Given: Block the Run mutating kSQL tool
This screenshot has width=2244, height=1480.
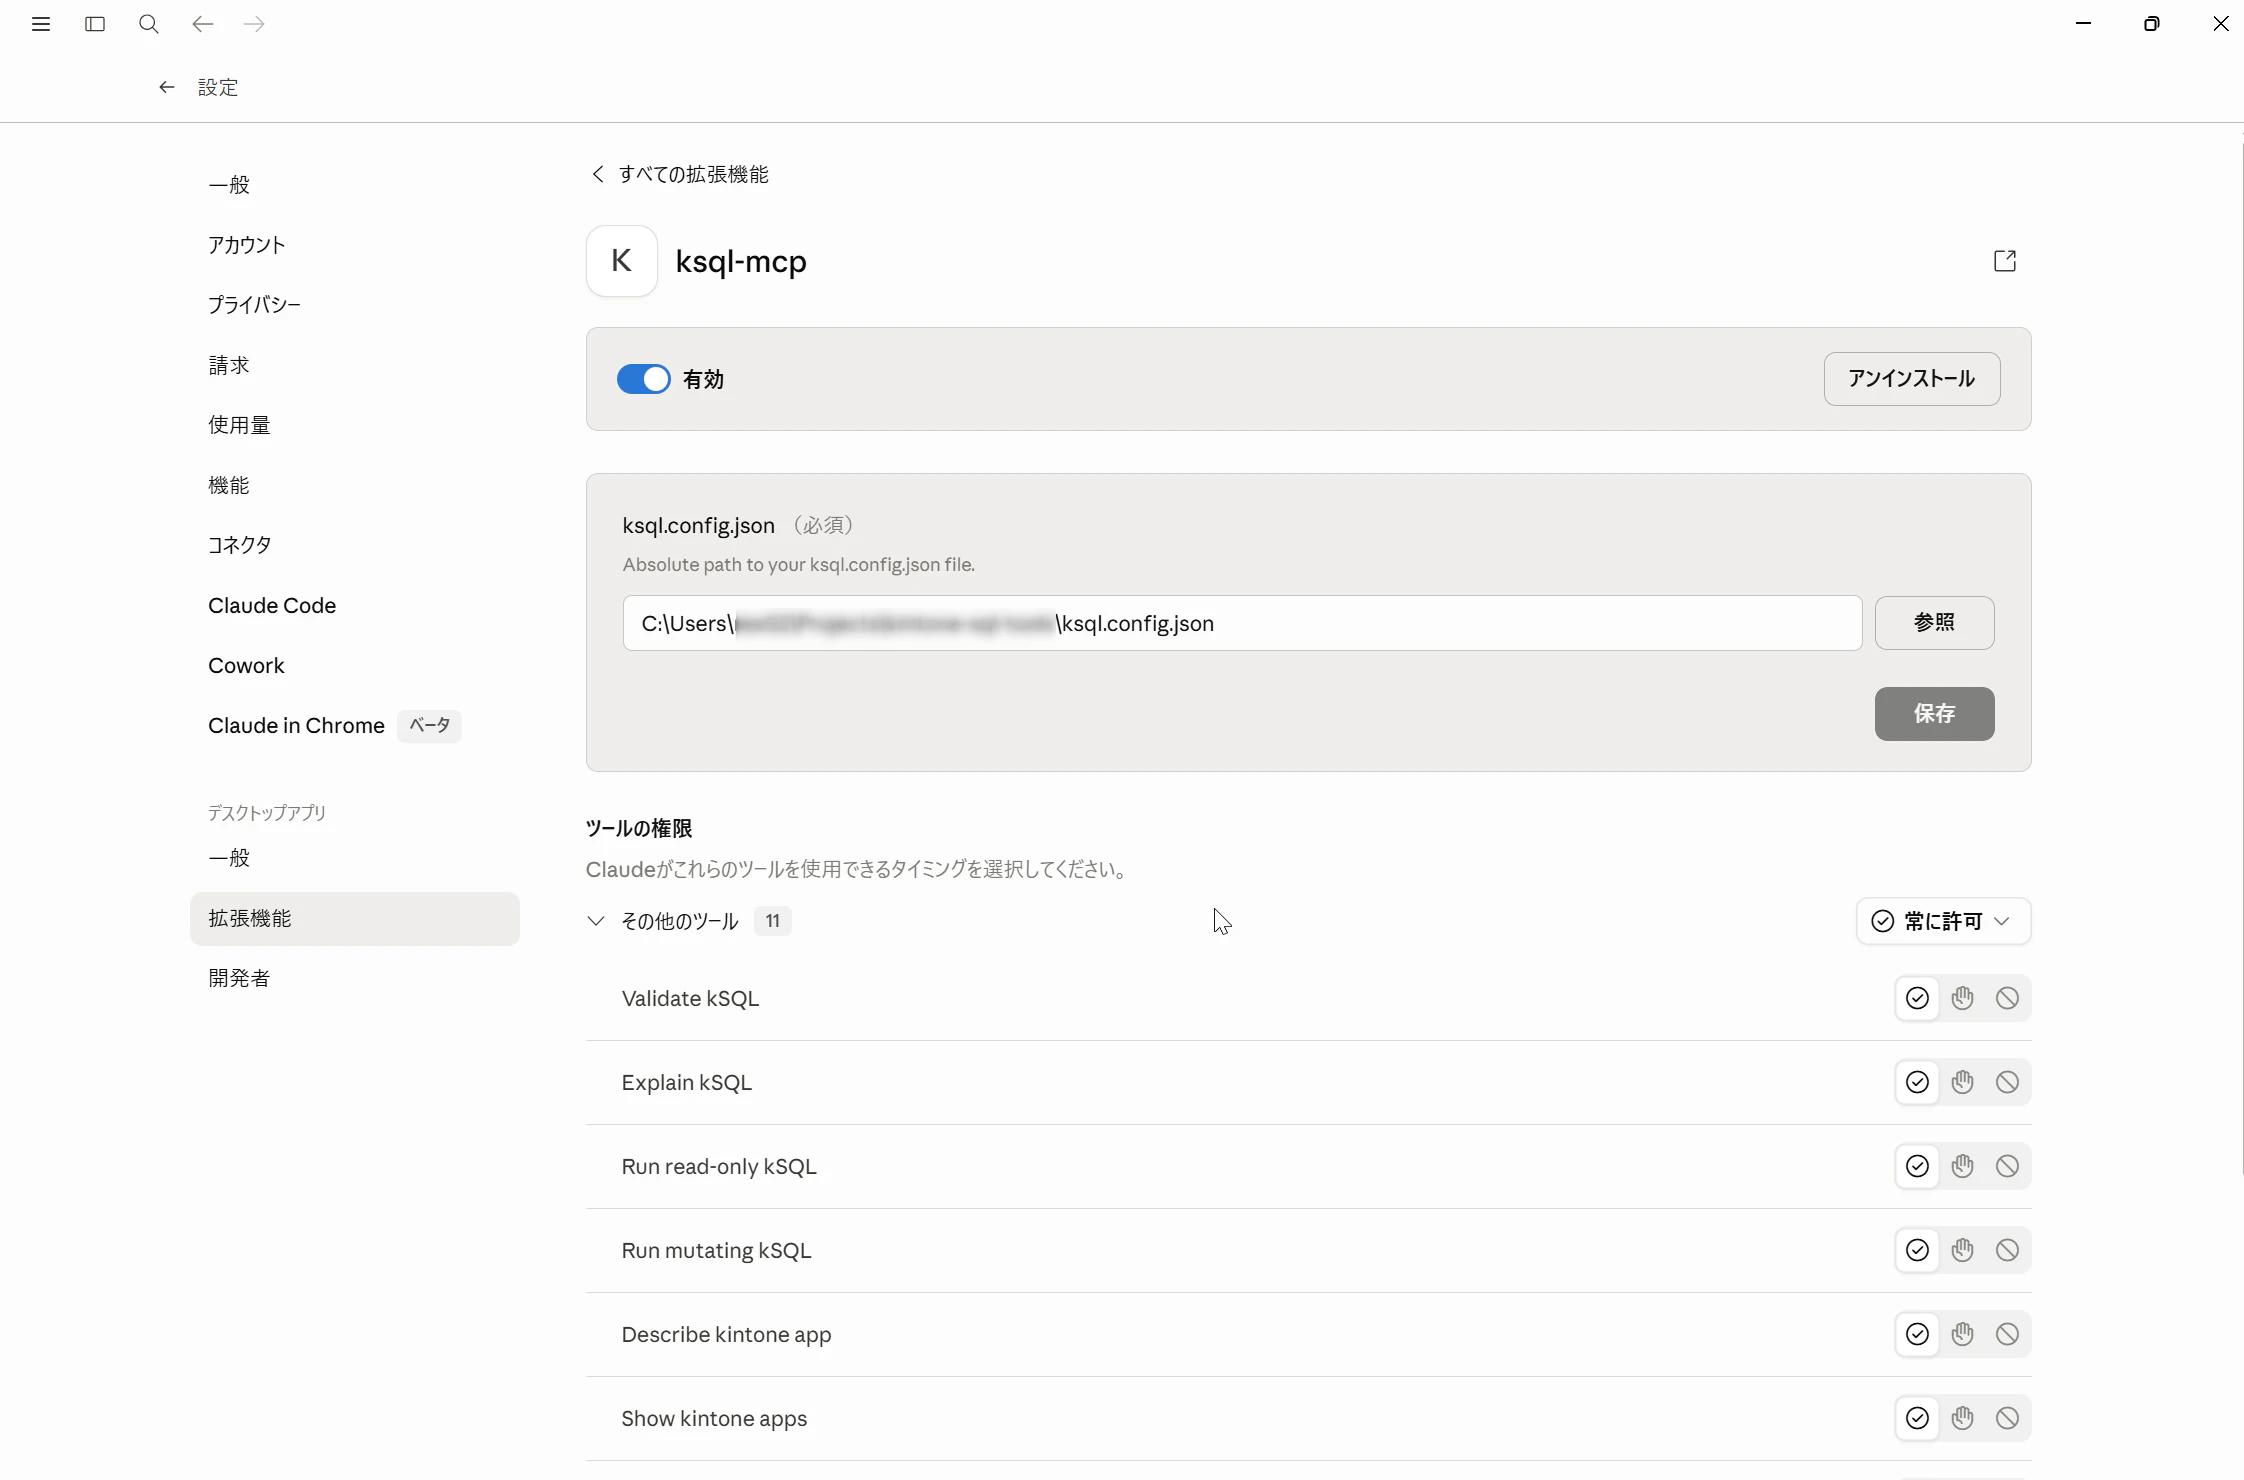Looking at the screenshot, I should 2007,1250.
